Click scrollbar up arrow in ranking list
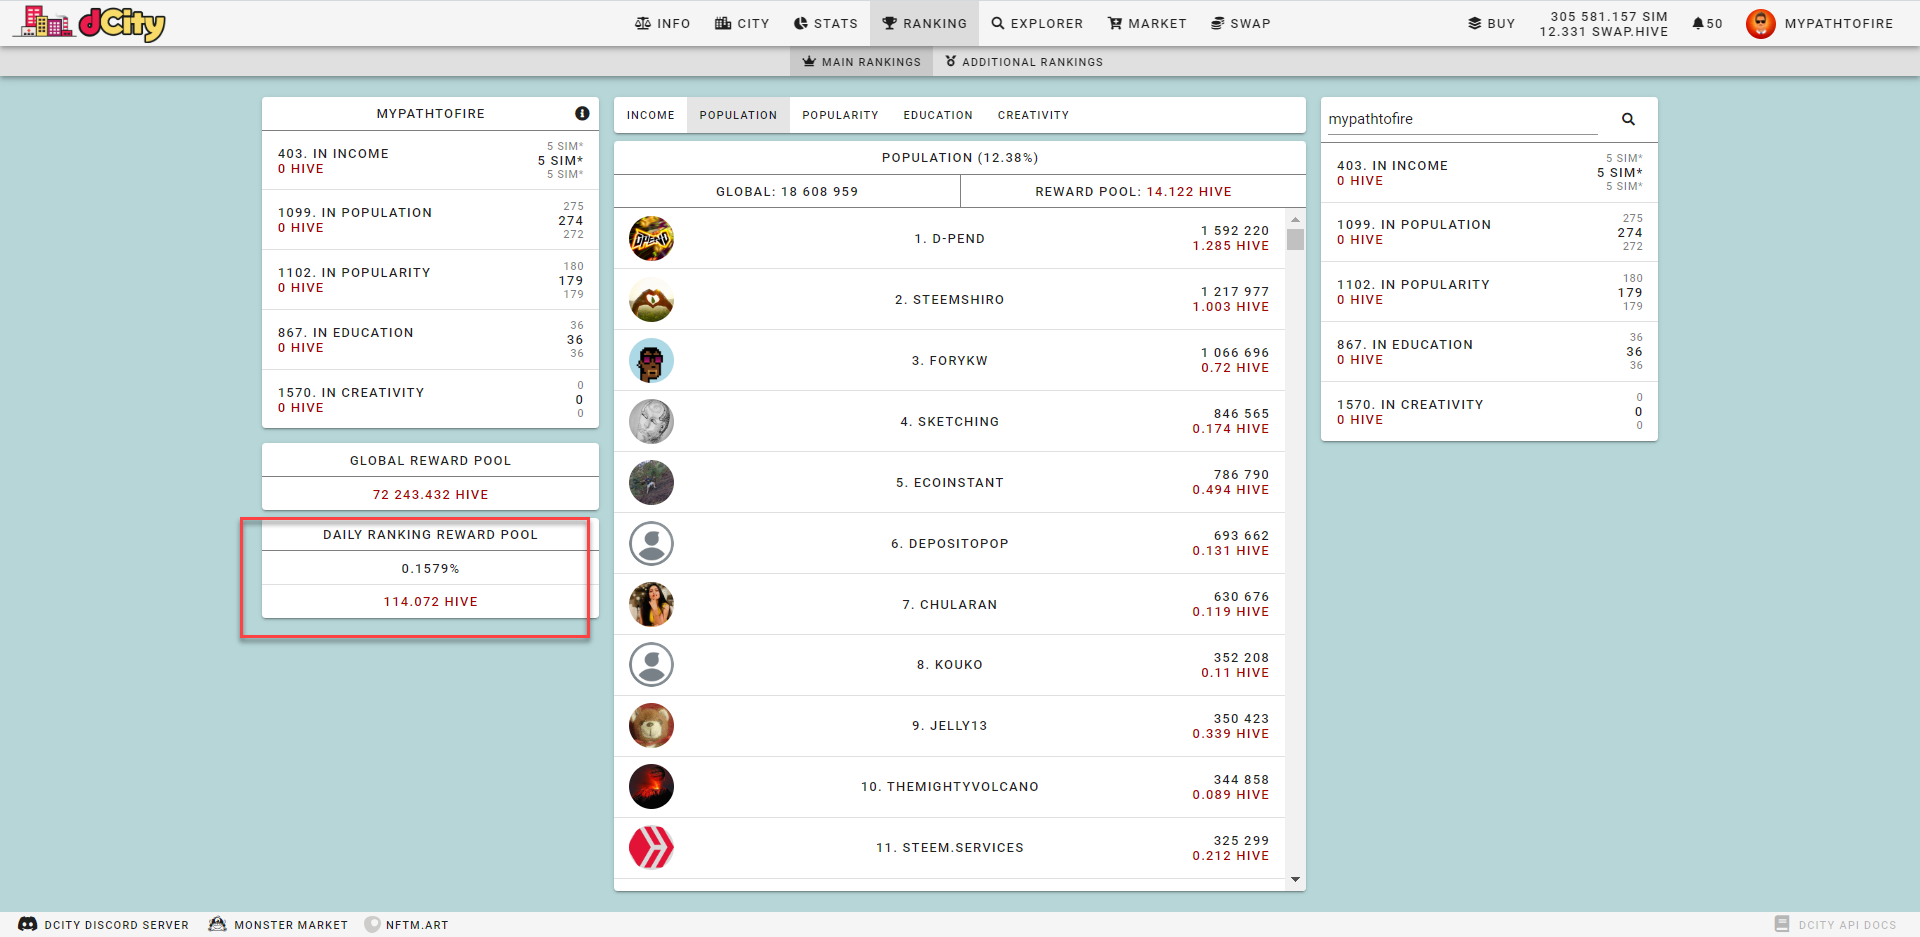This screenshot has height=937, width=1920. pos(1296,219)
